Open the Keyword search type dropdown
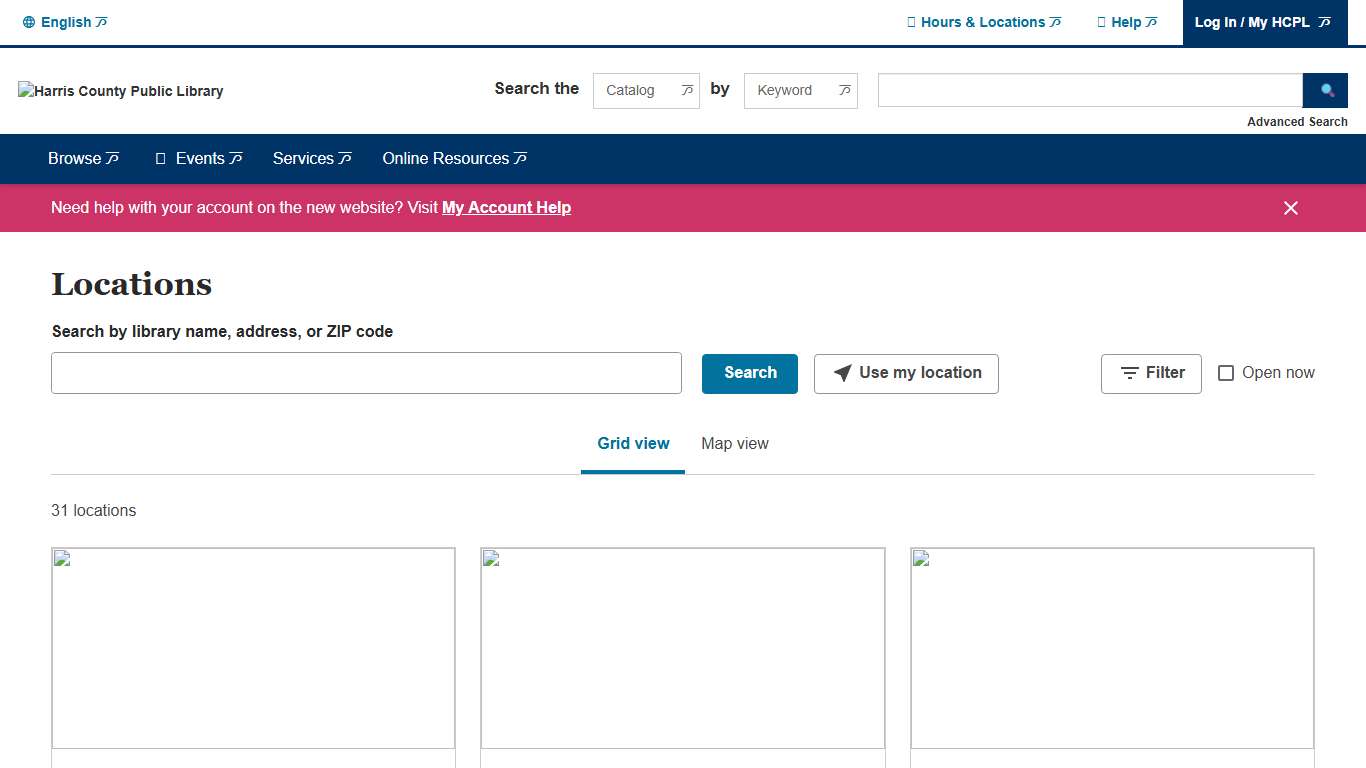Screen dimensions: 1366x768 coord(800,90)
